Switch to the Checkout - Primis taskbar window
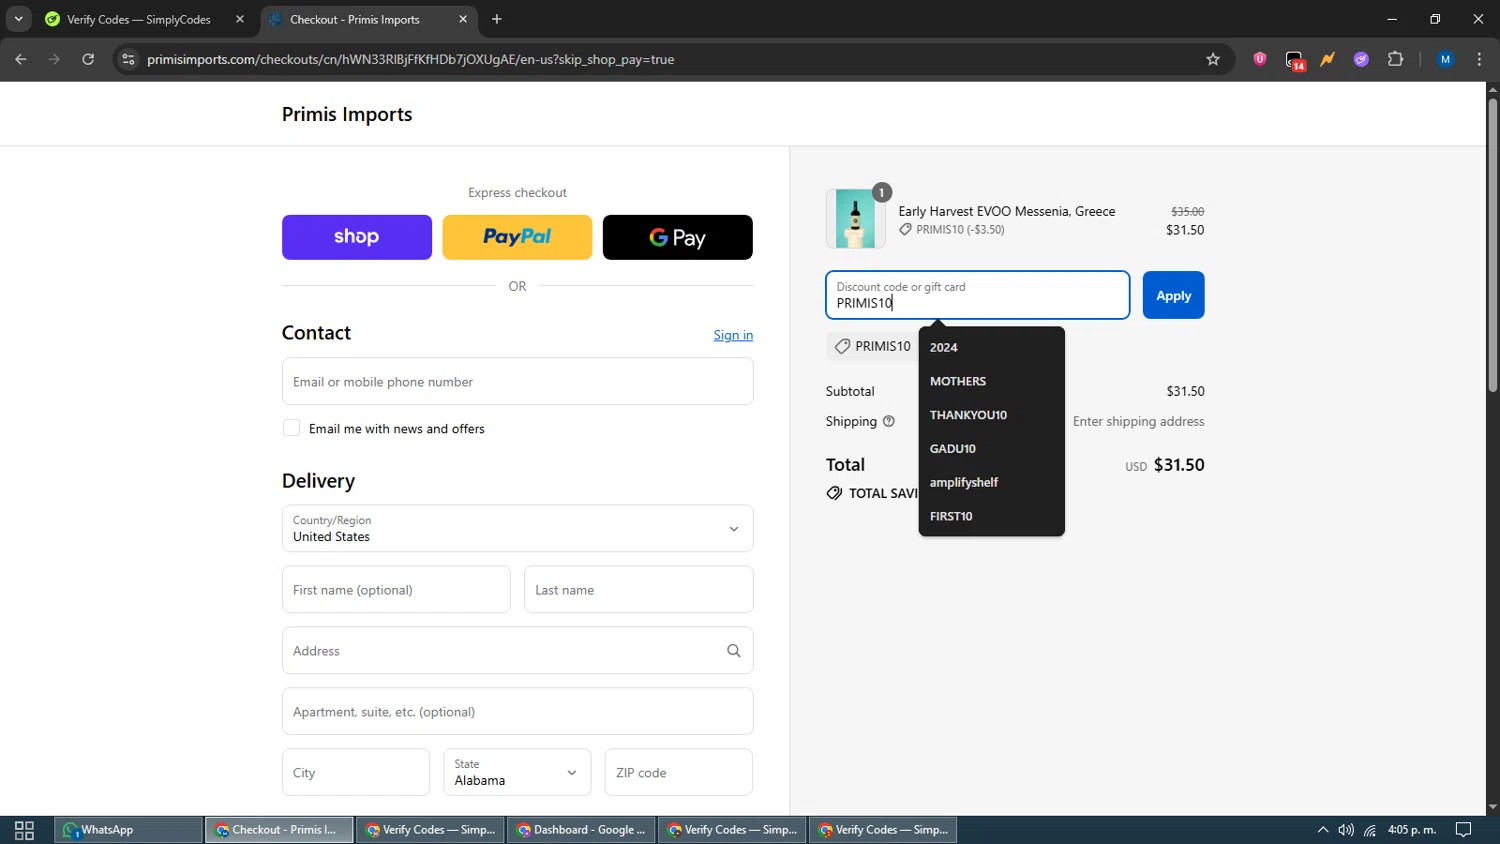 coord(279,830)
